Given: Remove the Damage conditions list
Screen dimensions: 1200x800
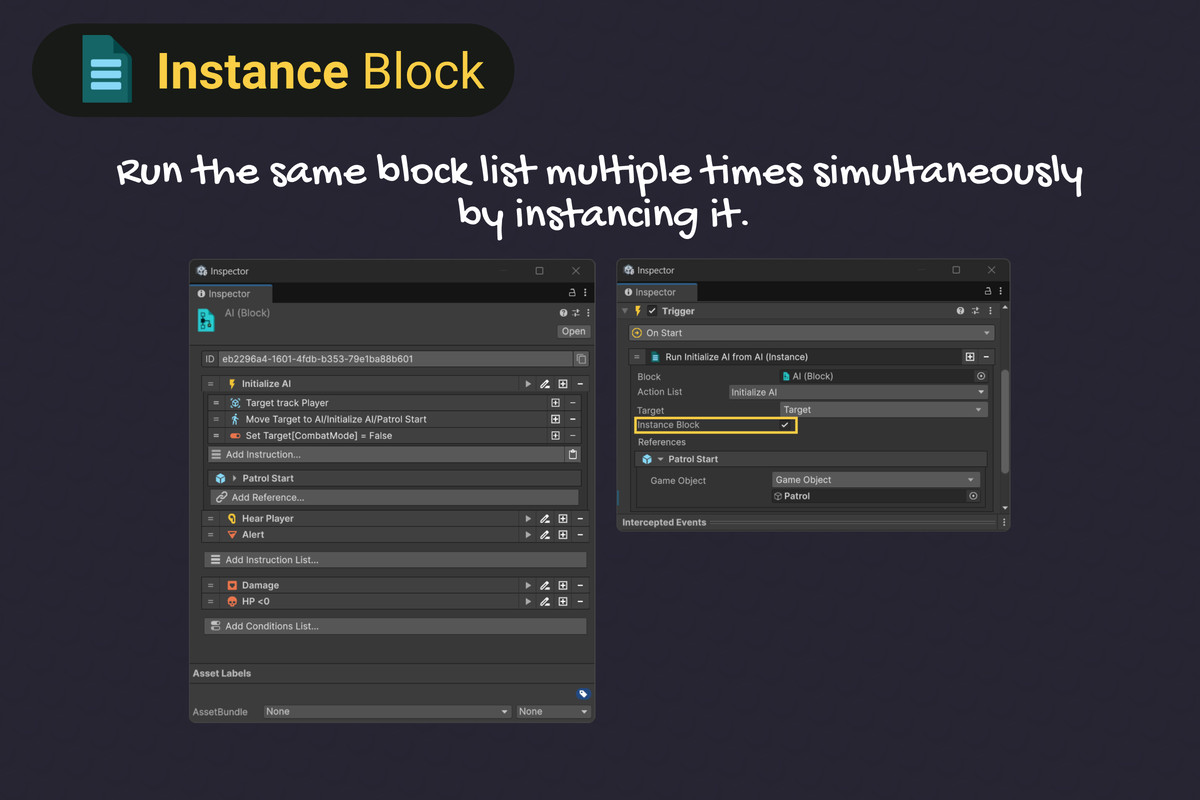Looking at the screenshot, I should (x=580, y=585).
